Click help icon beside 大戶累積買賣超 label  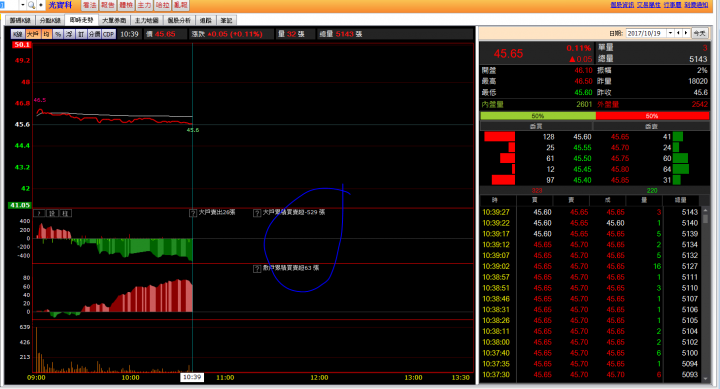(x=257, y=213)
